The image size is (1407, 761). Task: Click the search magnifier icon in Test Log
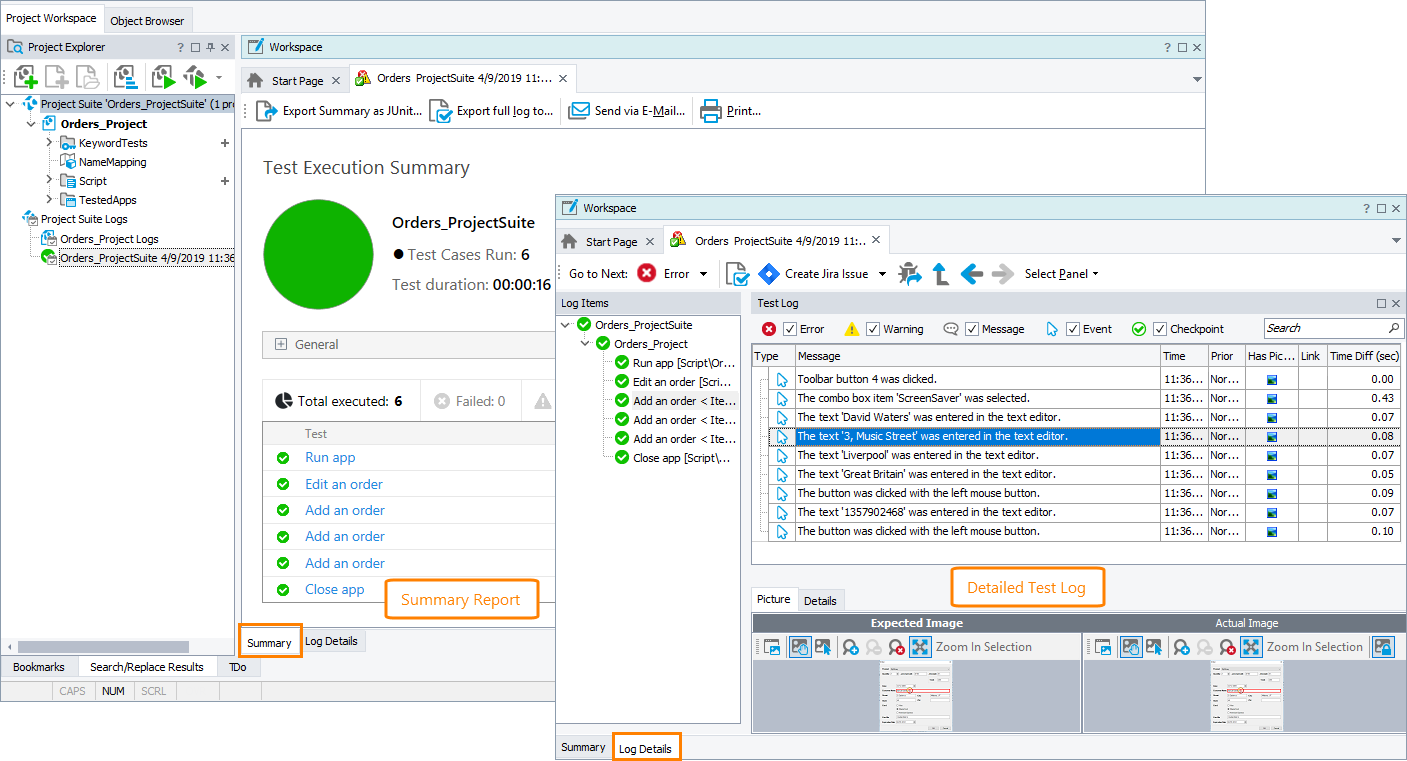click(1394, 328)
